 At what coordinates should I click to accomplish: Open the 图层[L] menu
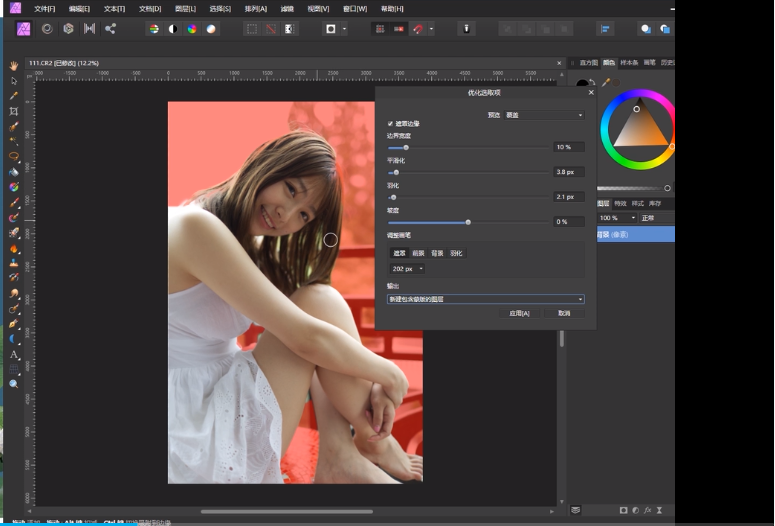(185, 9)
